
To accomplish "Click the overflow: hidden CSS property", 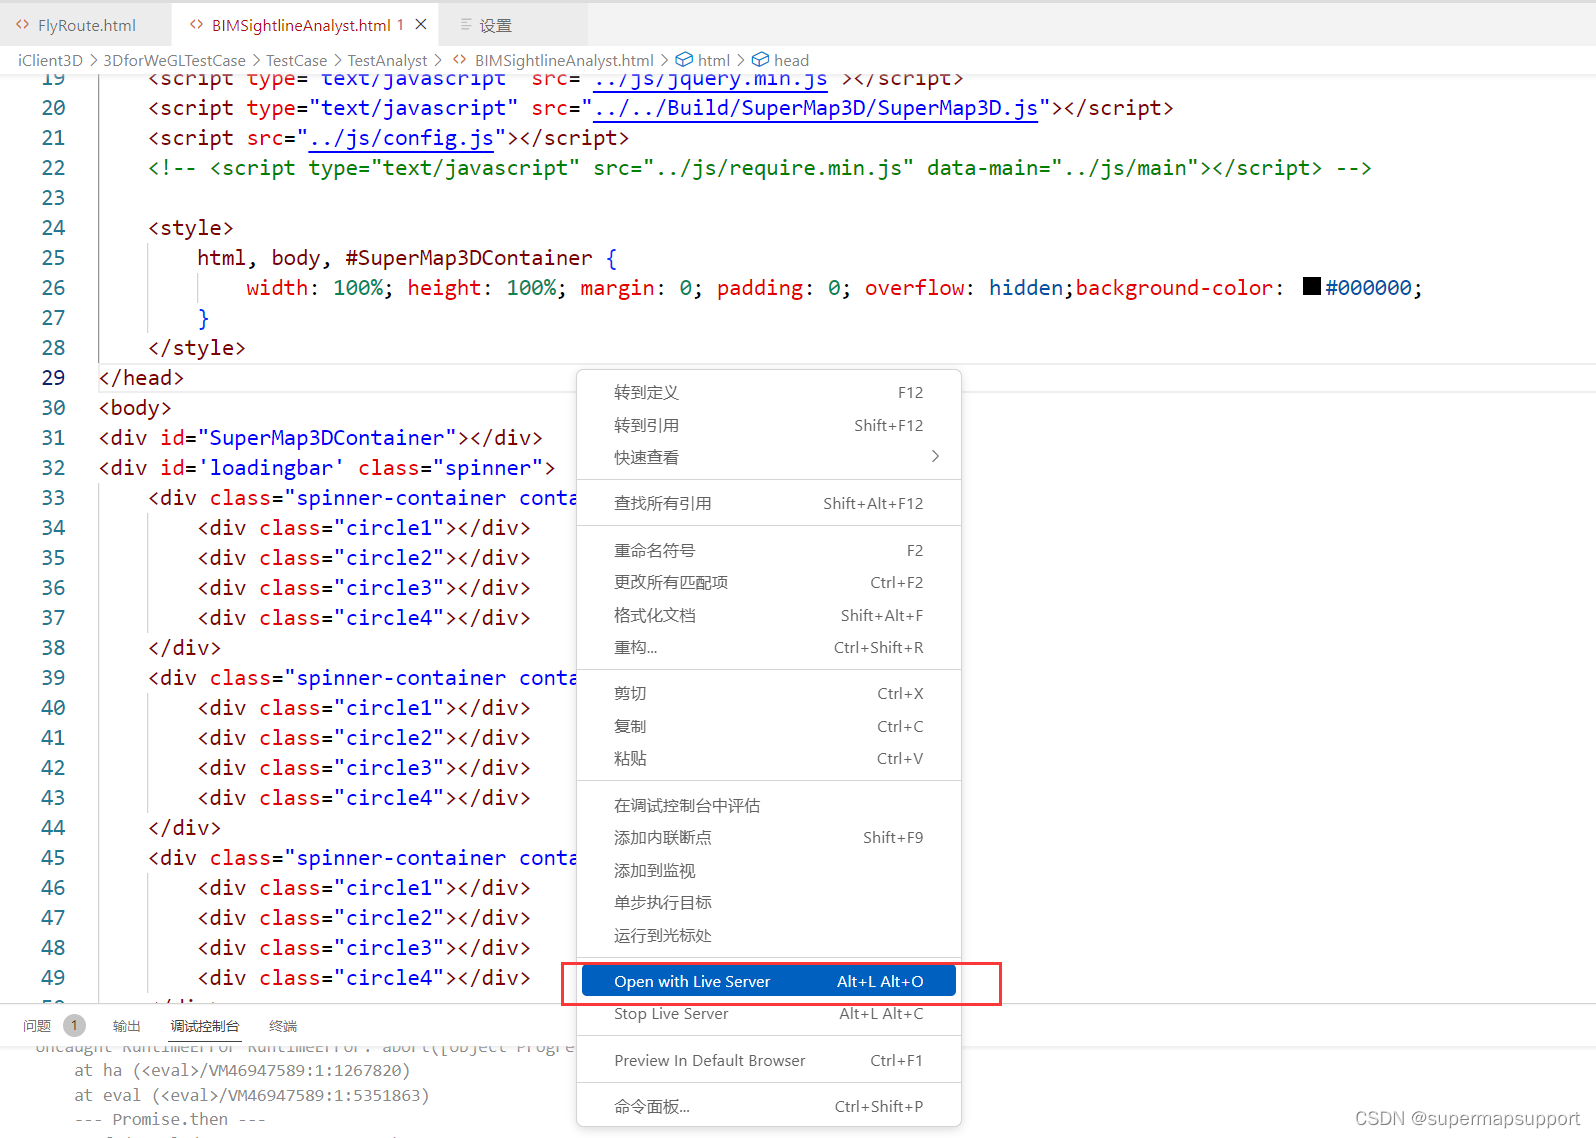I will coord(968,288).
